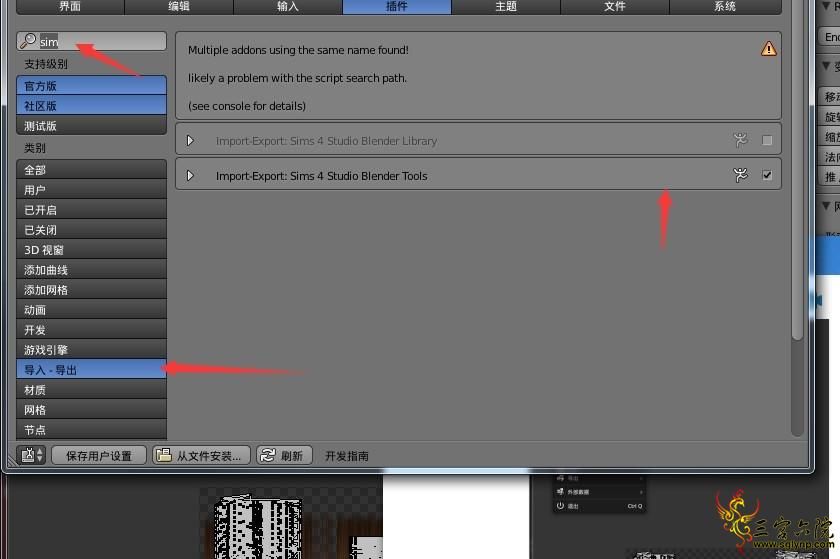Select the 添加曲线 category
Viewport: 840px width, 559px height.
click(x=92, y=270)
